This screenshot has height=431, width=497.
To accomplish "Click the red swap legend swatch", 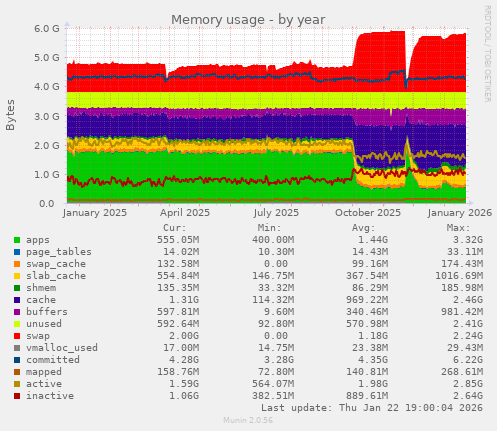I will [17, 336].
